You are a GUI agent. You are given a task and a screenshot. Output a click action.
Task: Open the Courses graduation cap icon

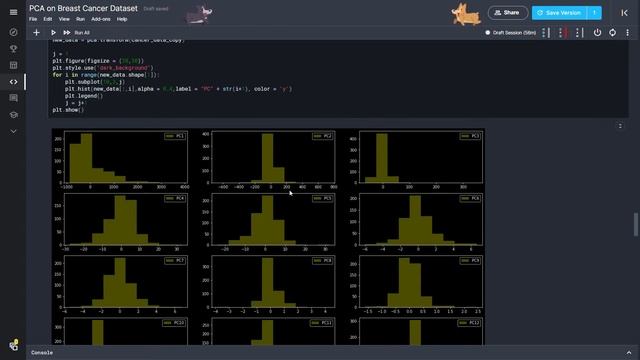13,115
